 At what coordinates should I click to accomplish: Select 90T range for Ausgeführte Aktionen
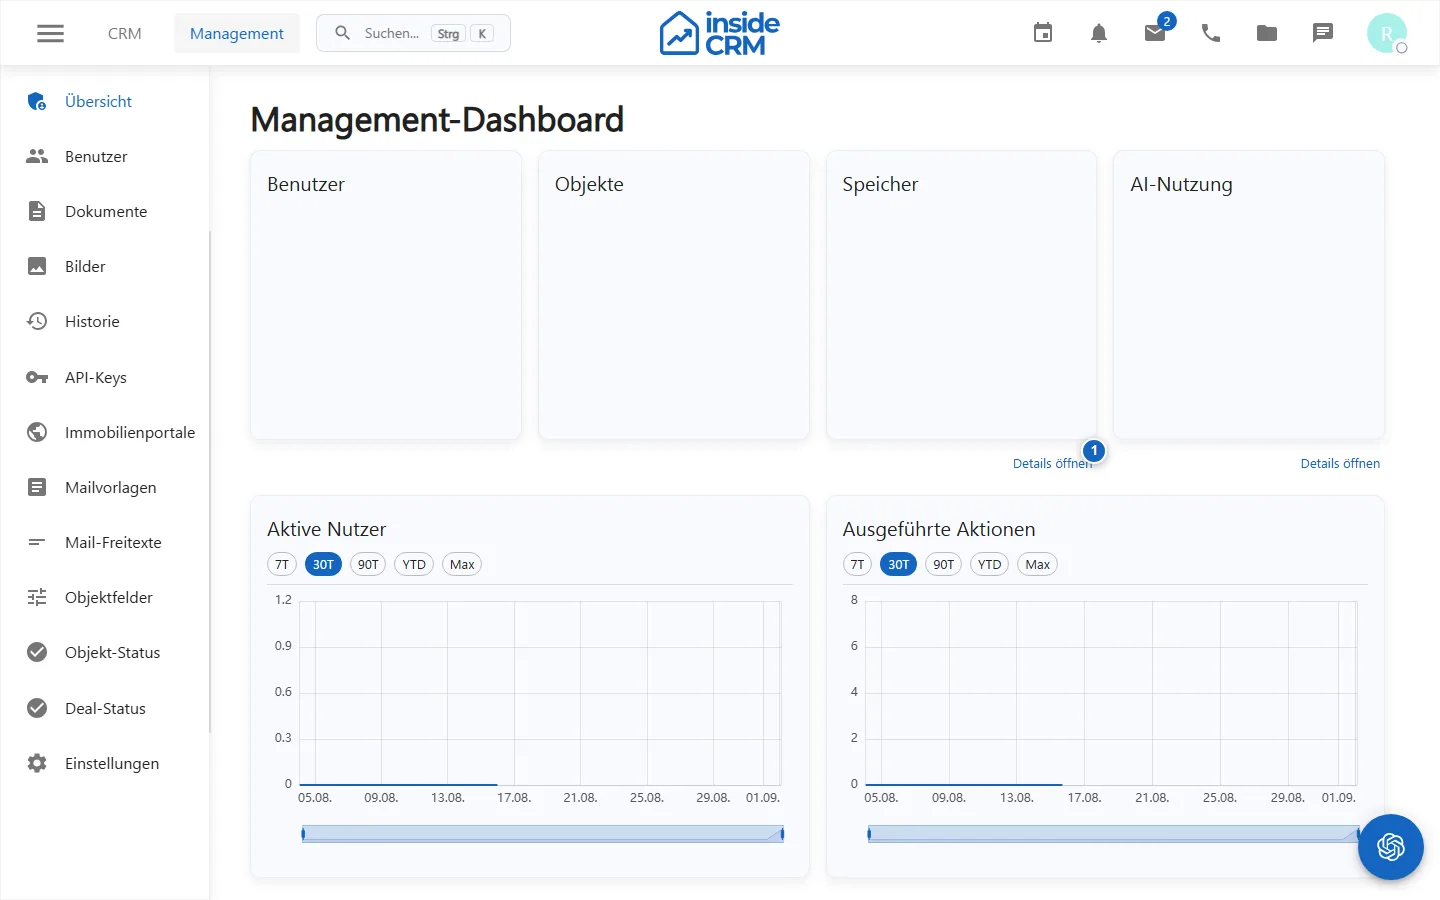coord(944,564)
